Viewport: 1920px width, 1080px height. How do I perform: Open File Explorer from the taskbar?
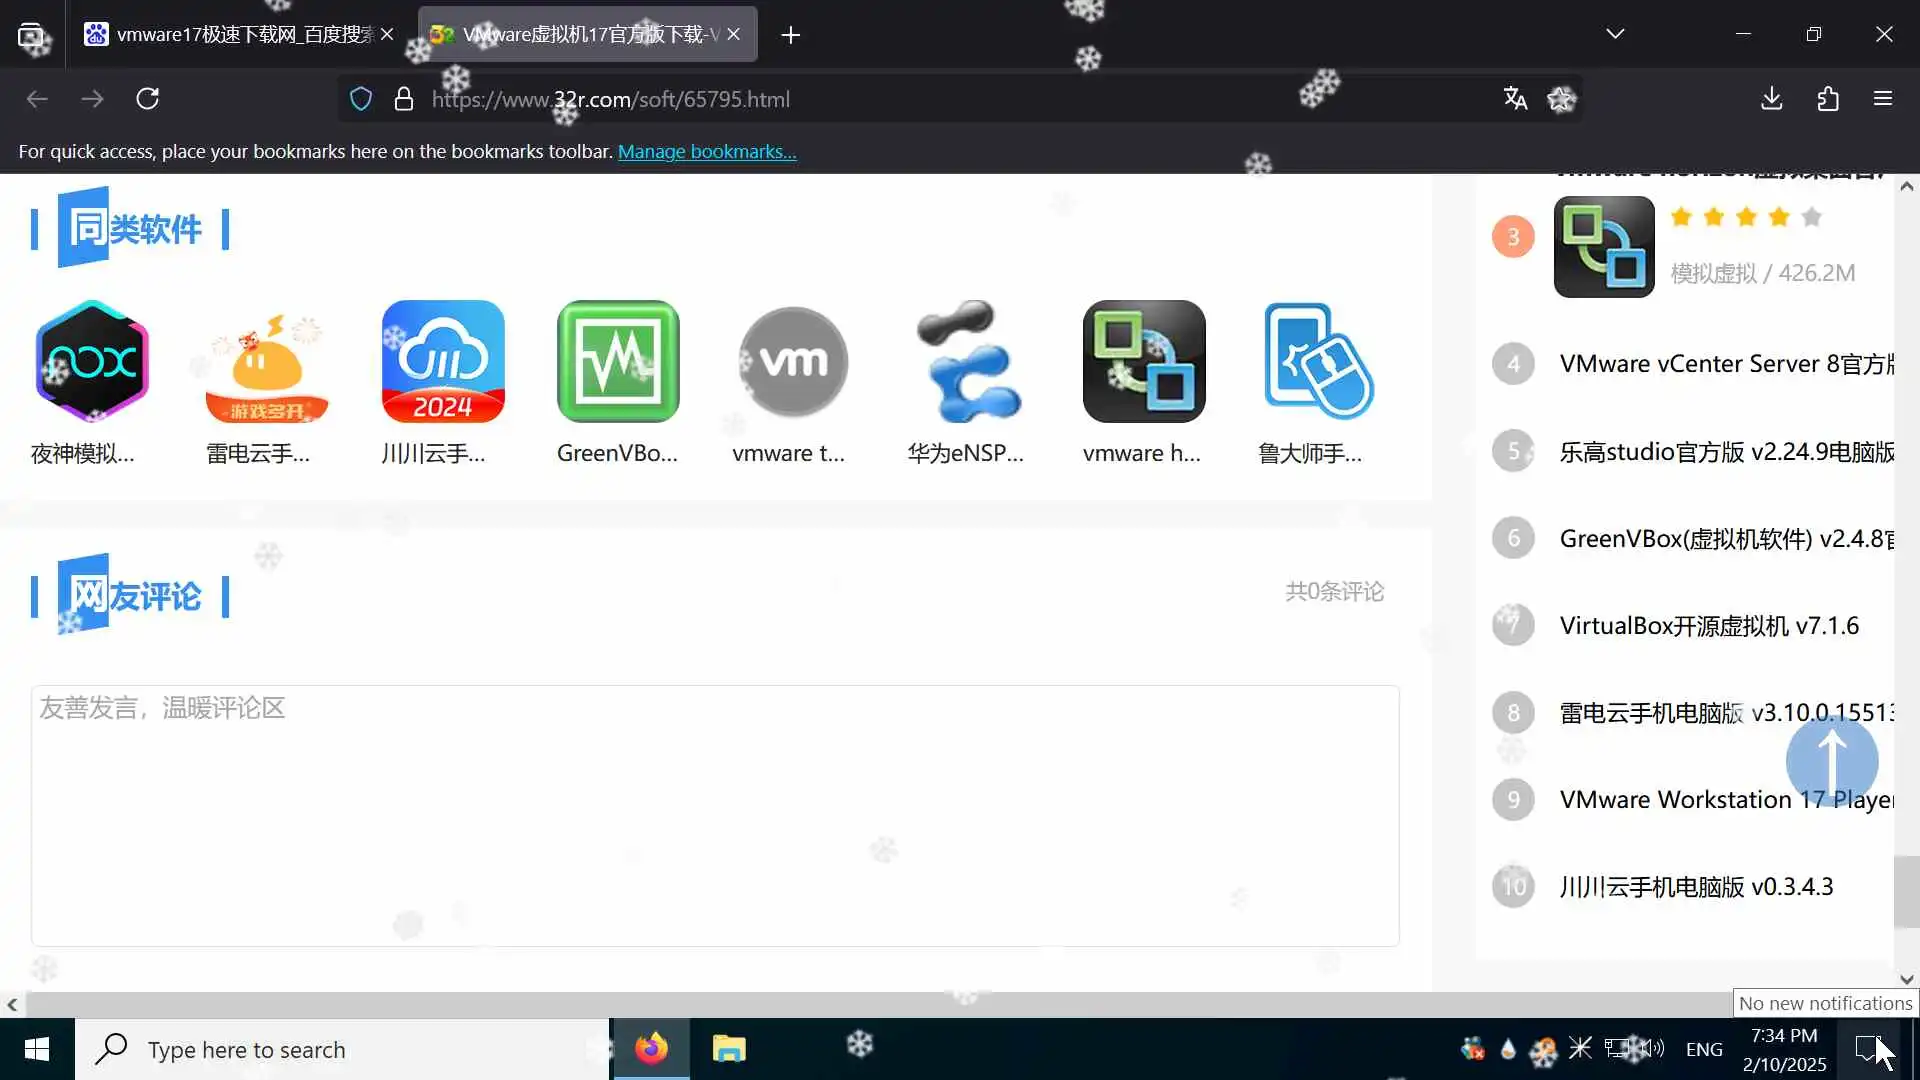(x=729, y=1049)
